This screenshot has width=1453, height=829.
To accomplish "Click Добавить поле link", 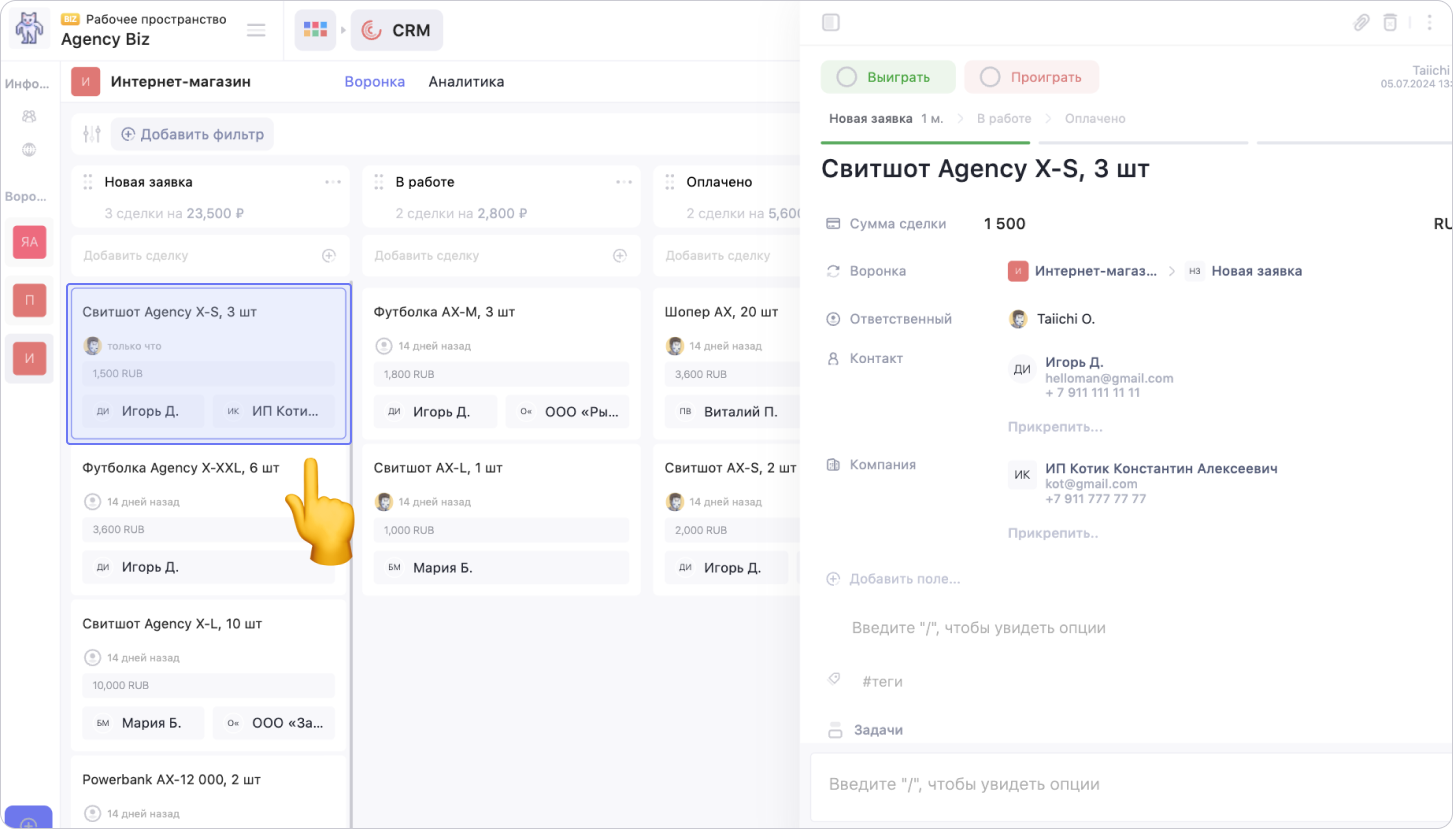I will [904, 579].
